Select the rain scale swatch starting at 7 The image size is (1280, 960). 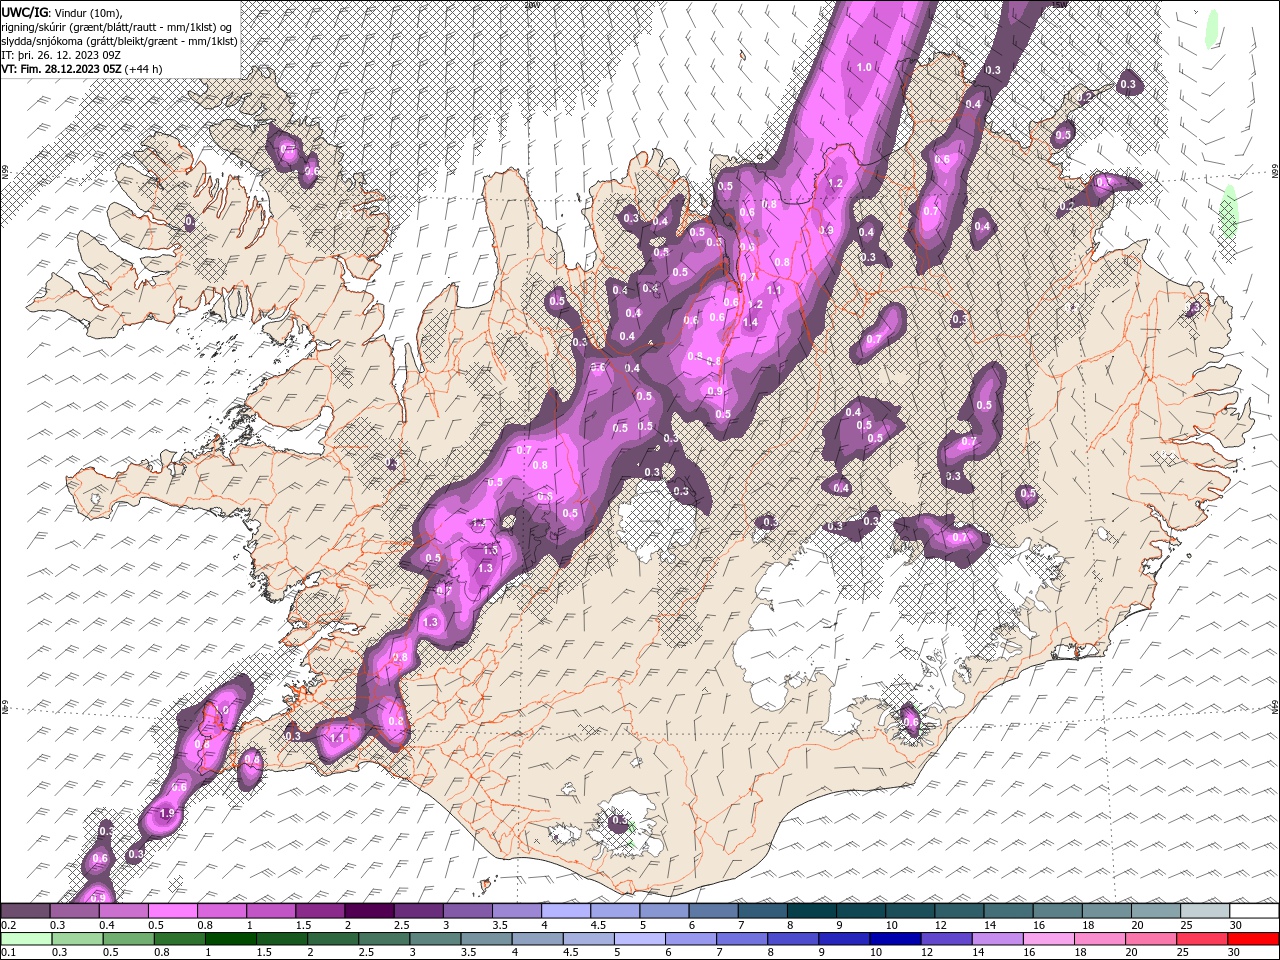pos(741,939)
